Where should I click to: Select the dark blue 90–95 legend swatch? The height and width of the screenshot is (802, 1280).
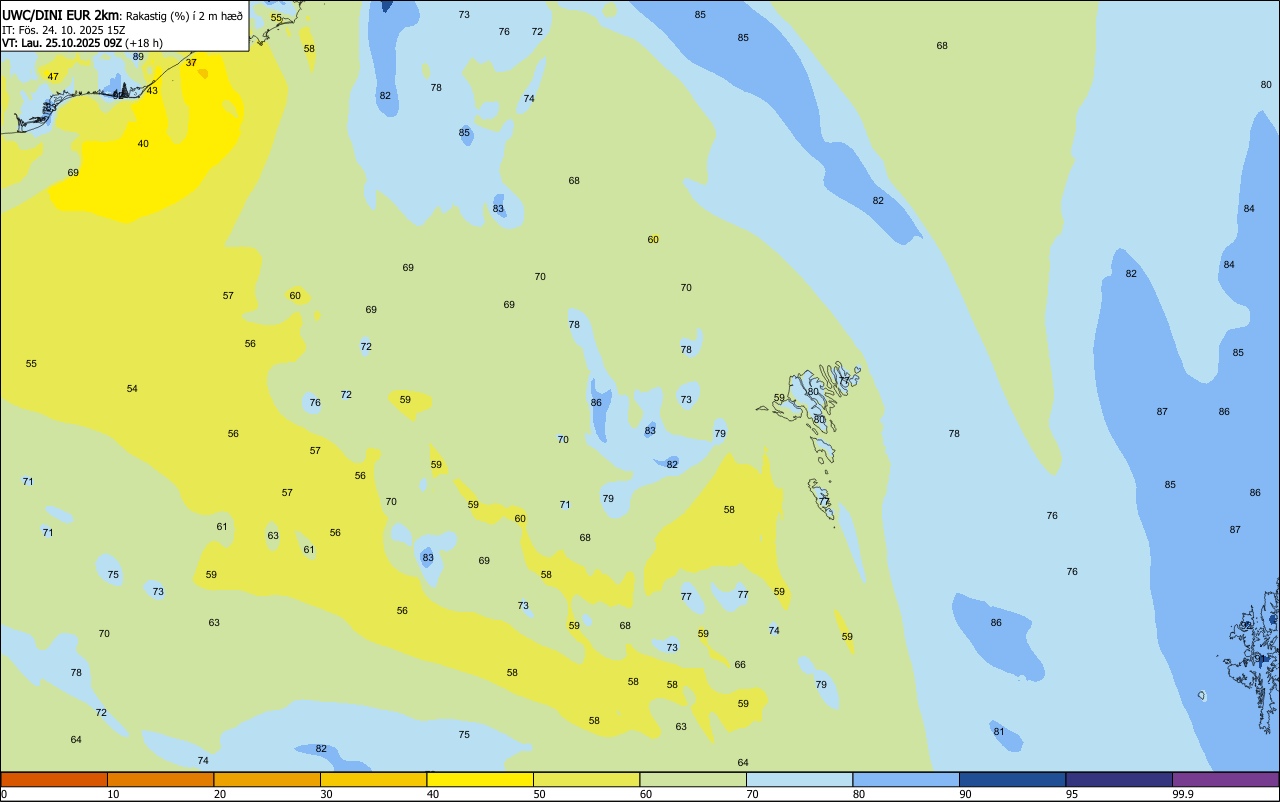[x=1012, y=779]
